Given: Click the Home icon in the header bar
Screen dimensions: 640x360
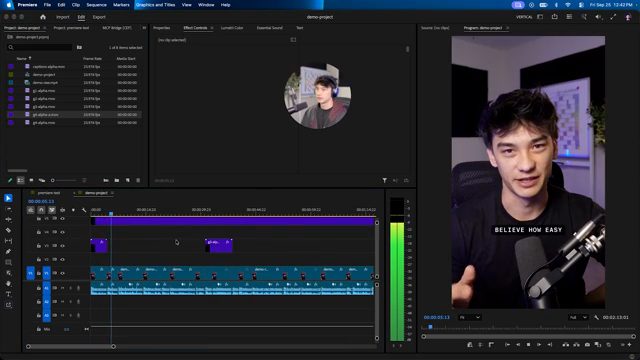Looking at the screenshot, I should (43, 17).
